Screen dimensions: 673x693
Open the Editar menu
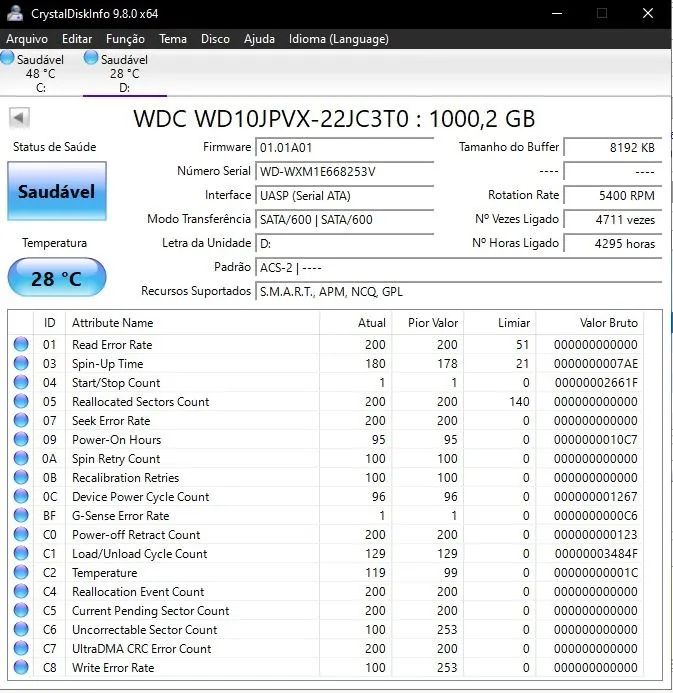pyautogui.click(x=77, y=39)
